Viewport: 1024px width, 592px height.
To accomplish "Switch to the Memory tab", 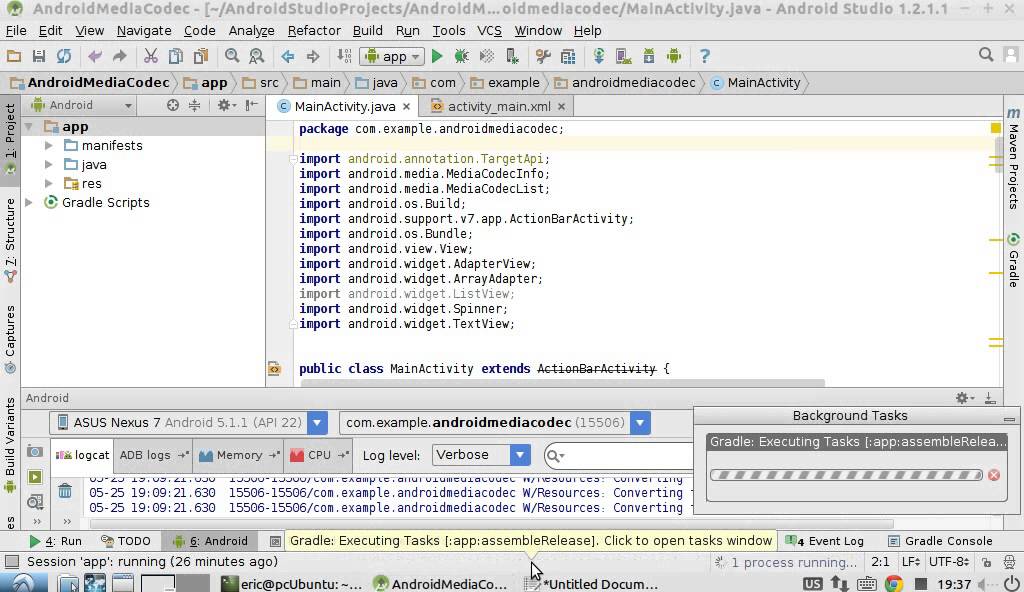I will (x=238, y=455).
